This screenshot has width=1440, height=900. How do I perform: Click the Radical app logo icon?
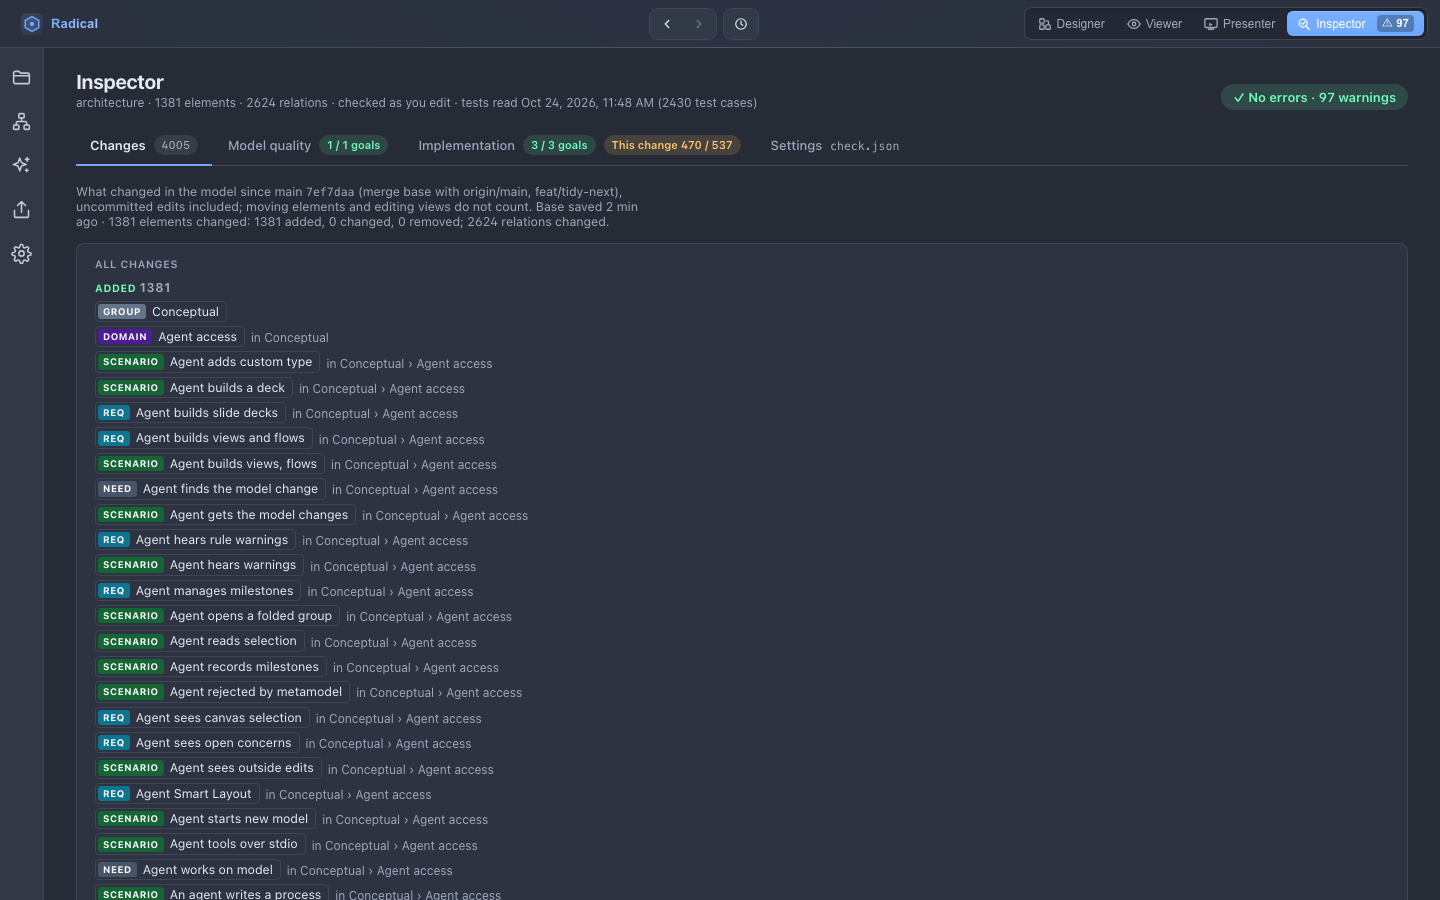(32, 24)
